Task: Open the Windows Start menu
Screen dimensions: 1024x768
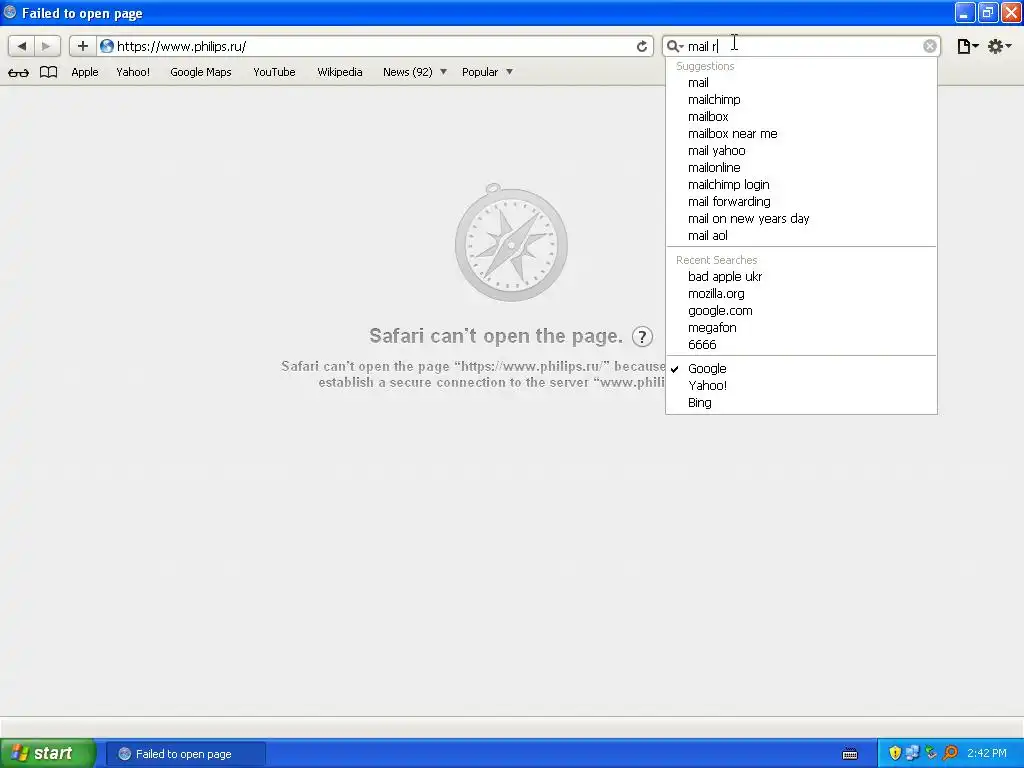Action: point(47,754)
